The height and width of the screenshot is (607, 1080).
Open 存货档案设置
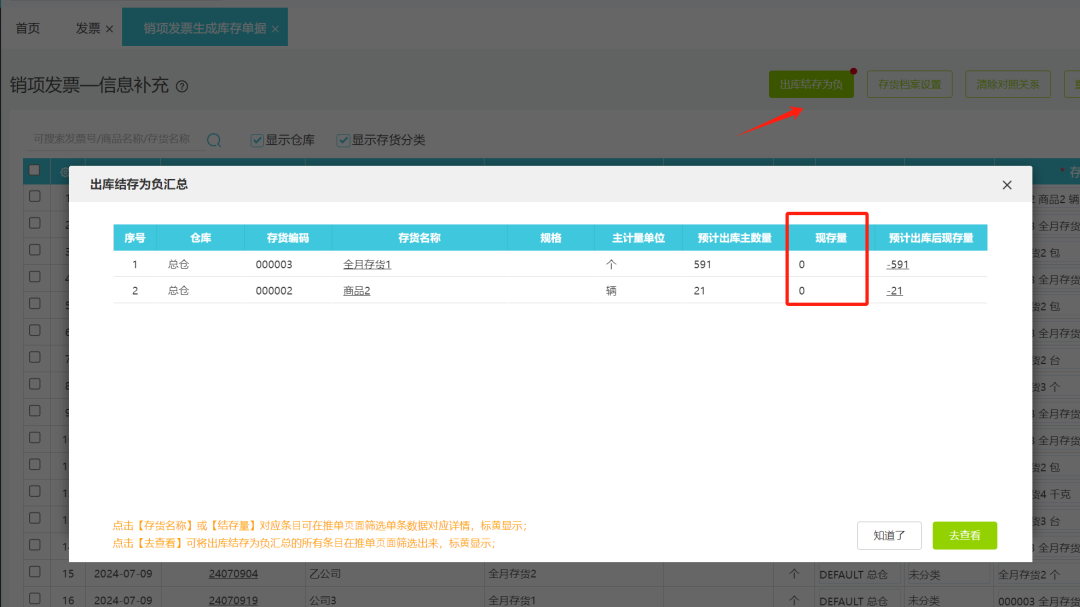click(x=909, y=84)
